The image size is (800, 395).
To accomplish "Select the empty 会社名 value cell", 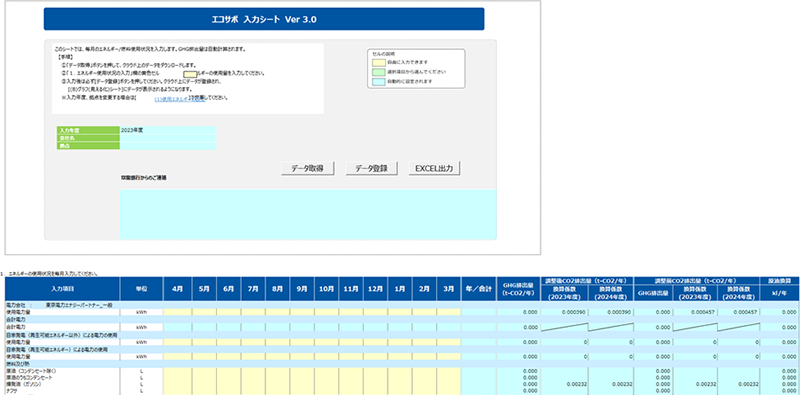I will click(x=168, y=138).
